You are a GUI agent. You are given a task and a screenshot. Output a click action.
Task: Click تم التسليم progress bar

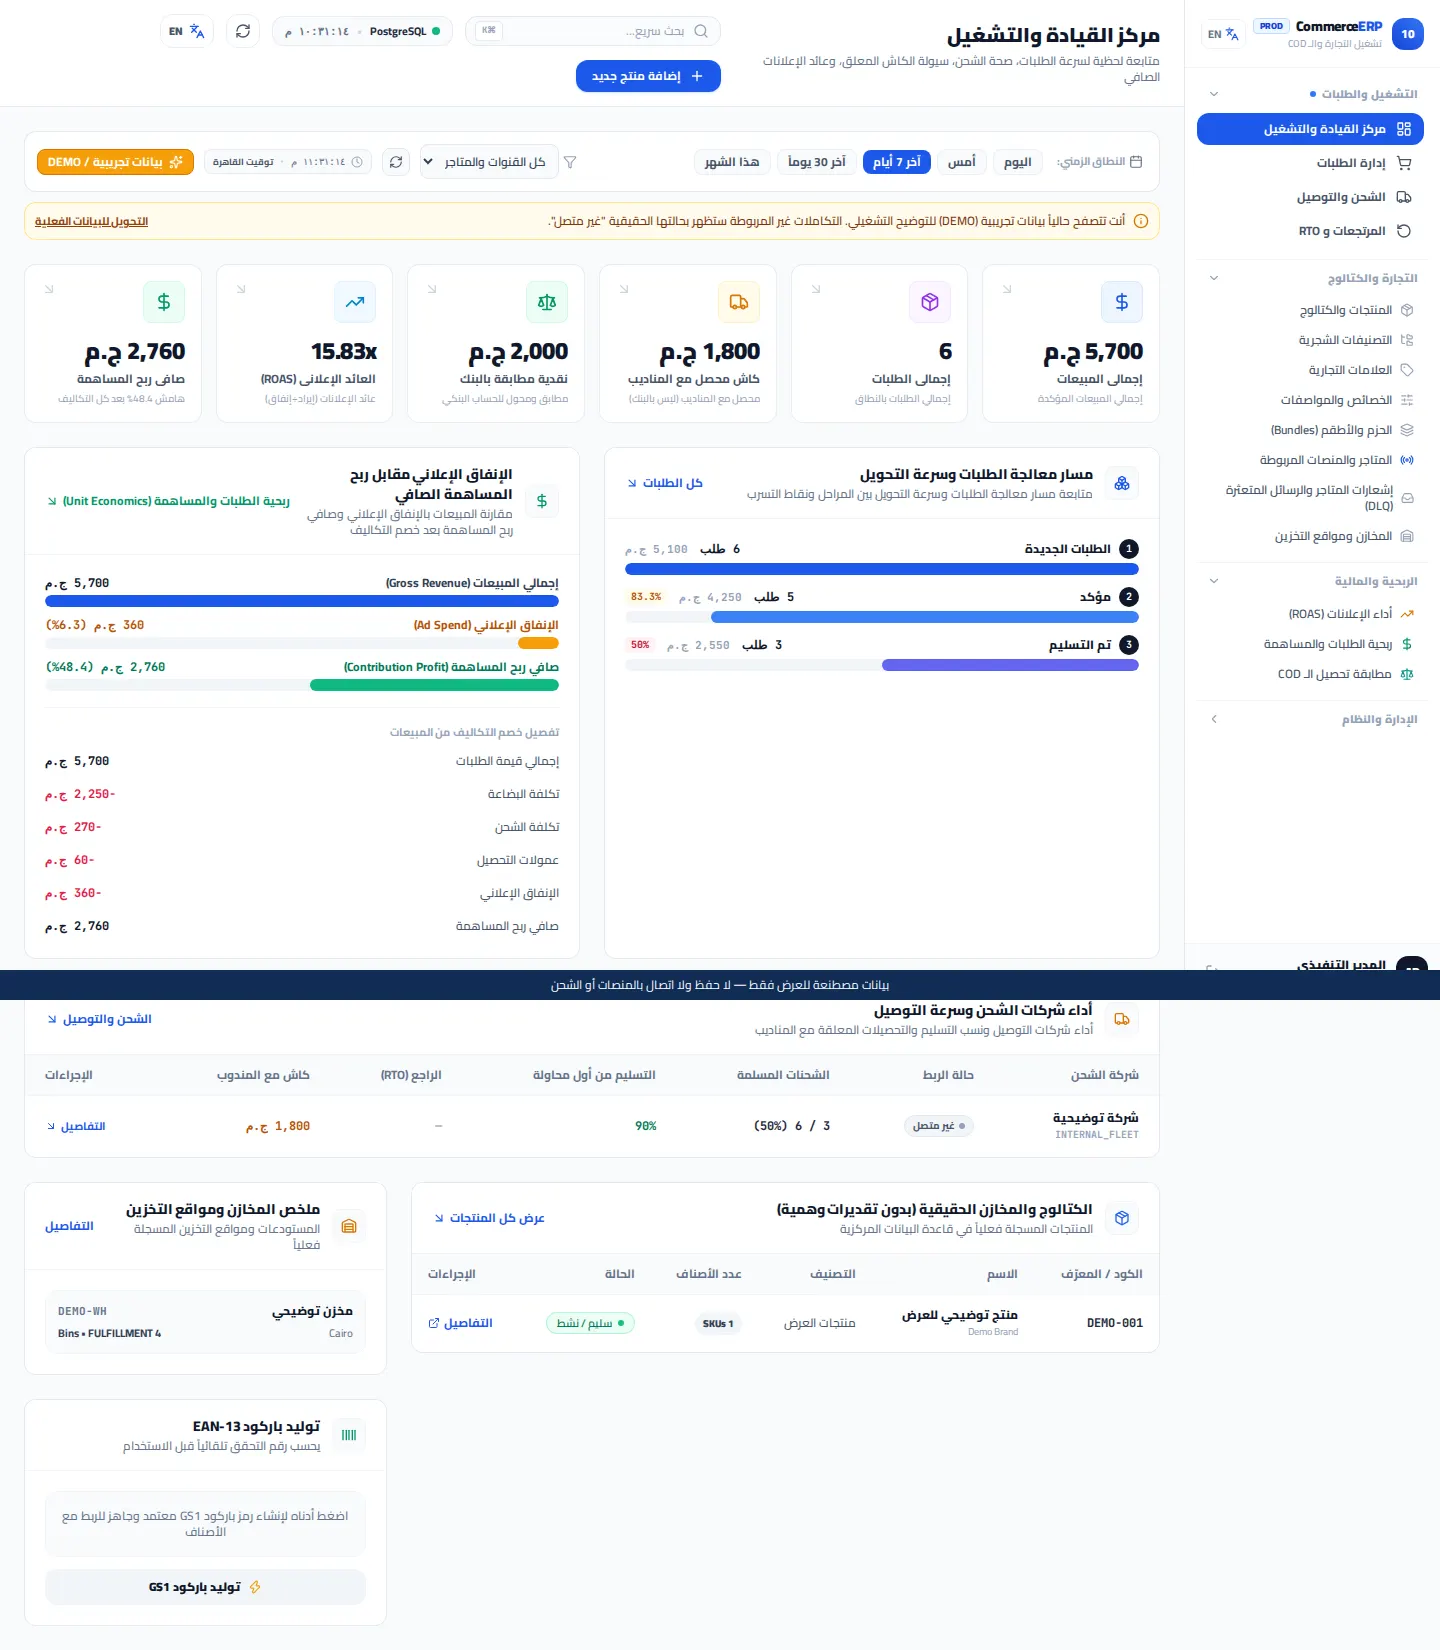(882, 665)
